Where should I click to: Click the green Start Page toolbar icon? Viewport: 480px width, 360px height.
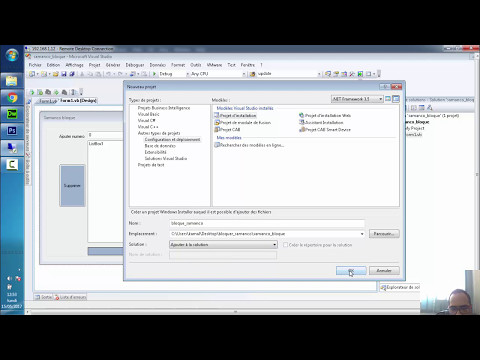pos(360,74)
